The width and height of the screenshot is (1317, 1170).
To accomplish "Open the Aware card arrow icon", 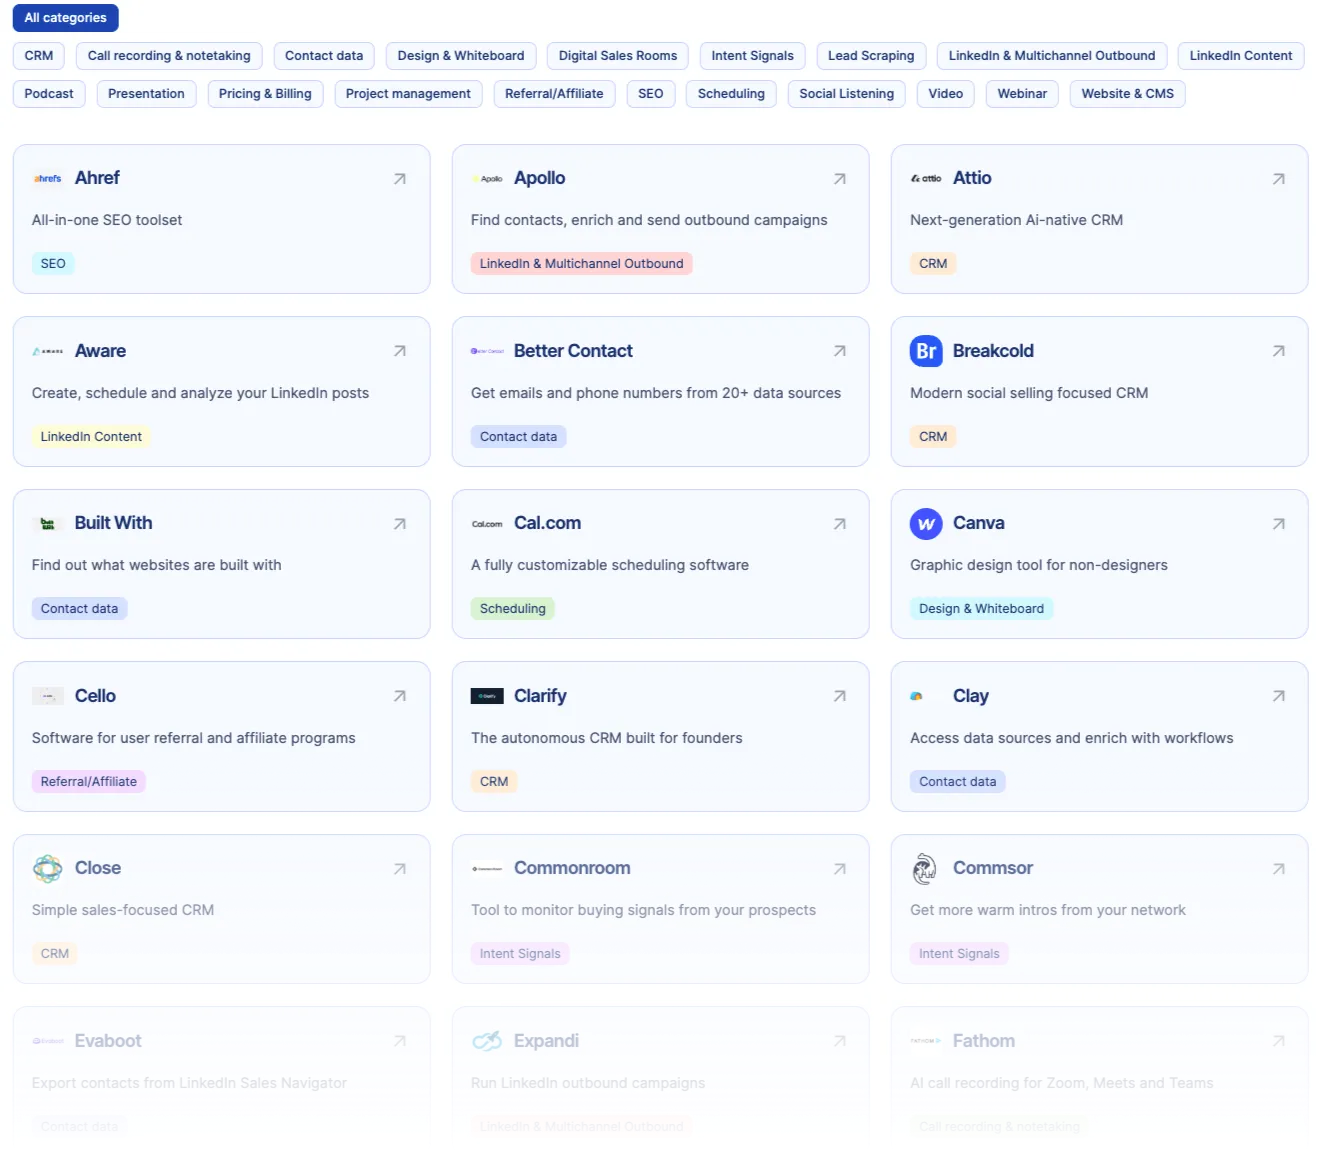I will (400, 351).
